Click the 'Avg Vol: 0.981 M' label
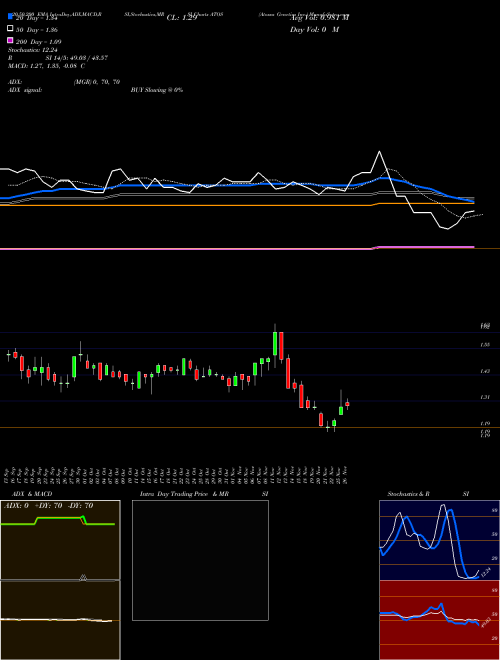The height and width of the screenshot is (660, 500). coord(319,18)
